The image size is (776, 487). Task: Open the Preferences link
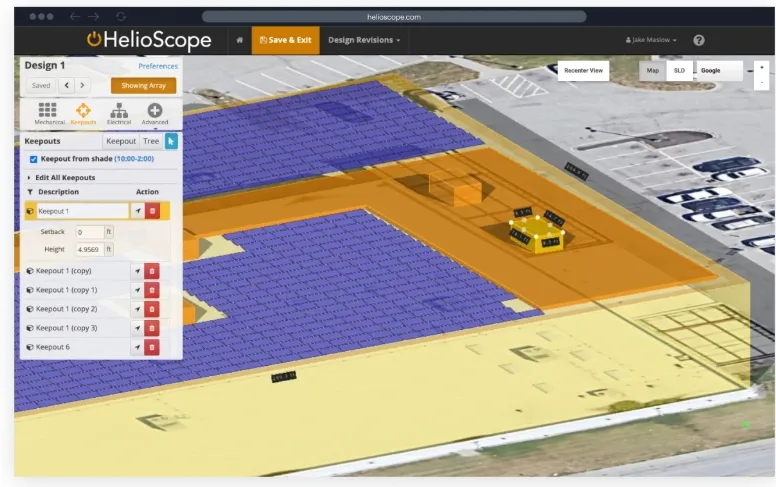coord(158,66)
